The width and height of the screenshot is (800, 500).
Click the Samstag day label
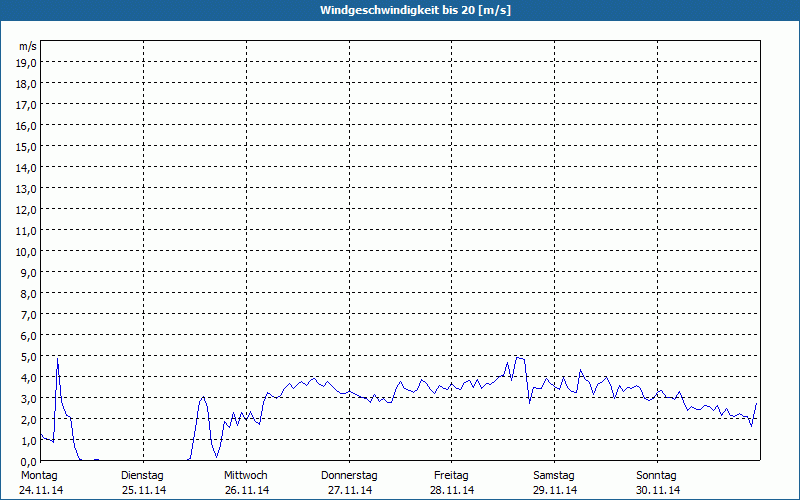(x=555, y=475)
